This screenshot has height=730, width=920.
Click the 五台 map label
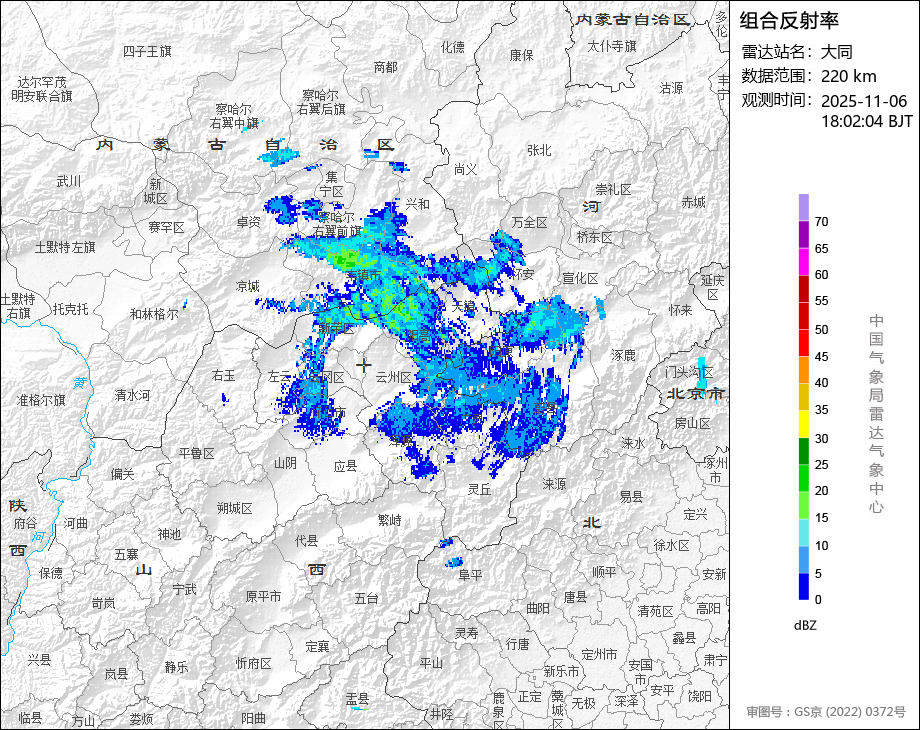click(x=366, y=598)
